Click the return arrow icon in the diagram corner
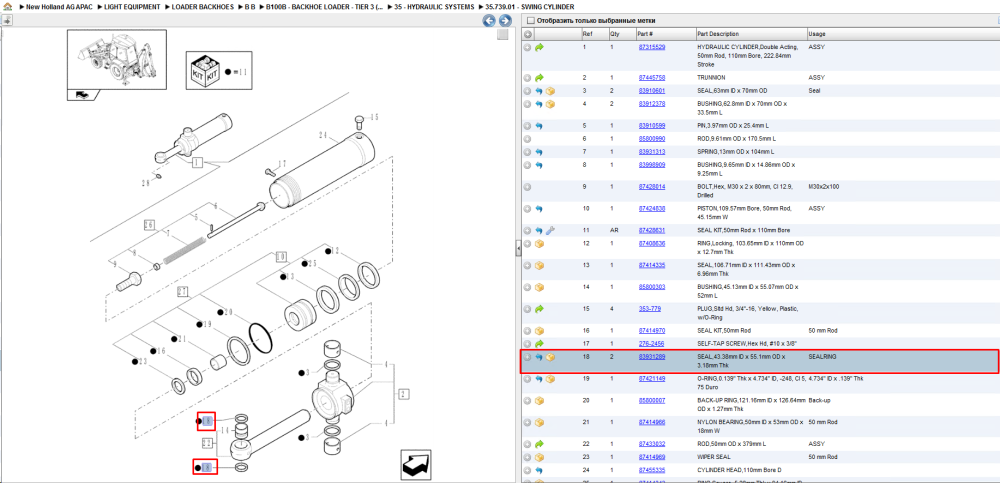 coord(418,464)
